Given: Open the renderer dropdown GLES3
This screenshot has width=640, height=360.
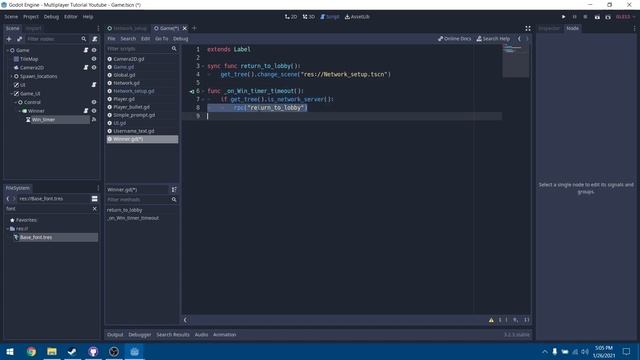Looking at the screenshot, I should pyautogui.click(x=625, y=17).
